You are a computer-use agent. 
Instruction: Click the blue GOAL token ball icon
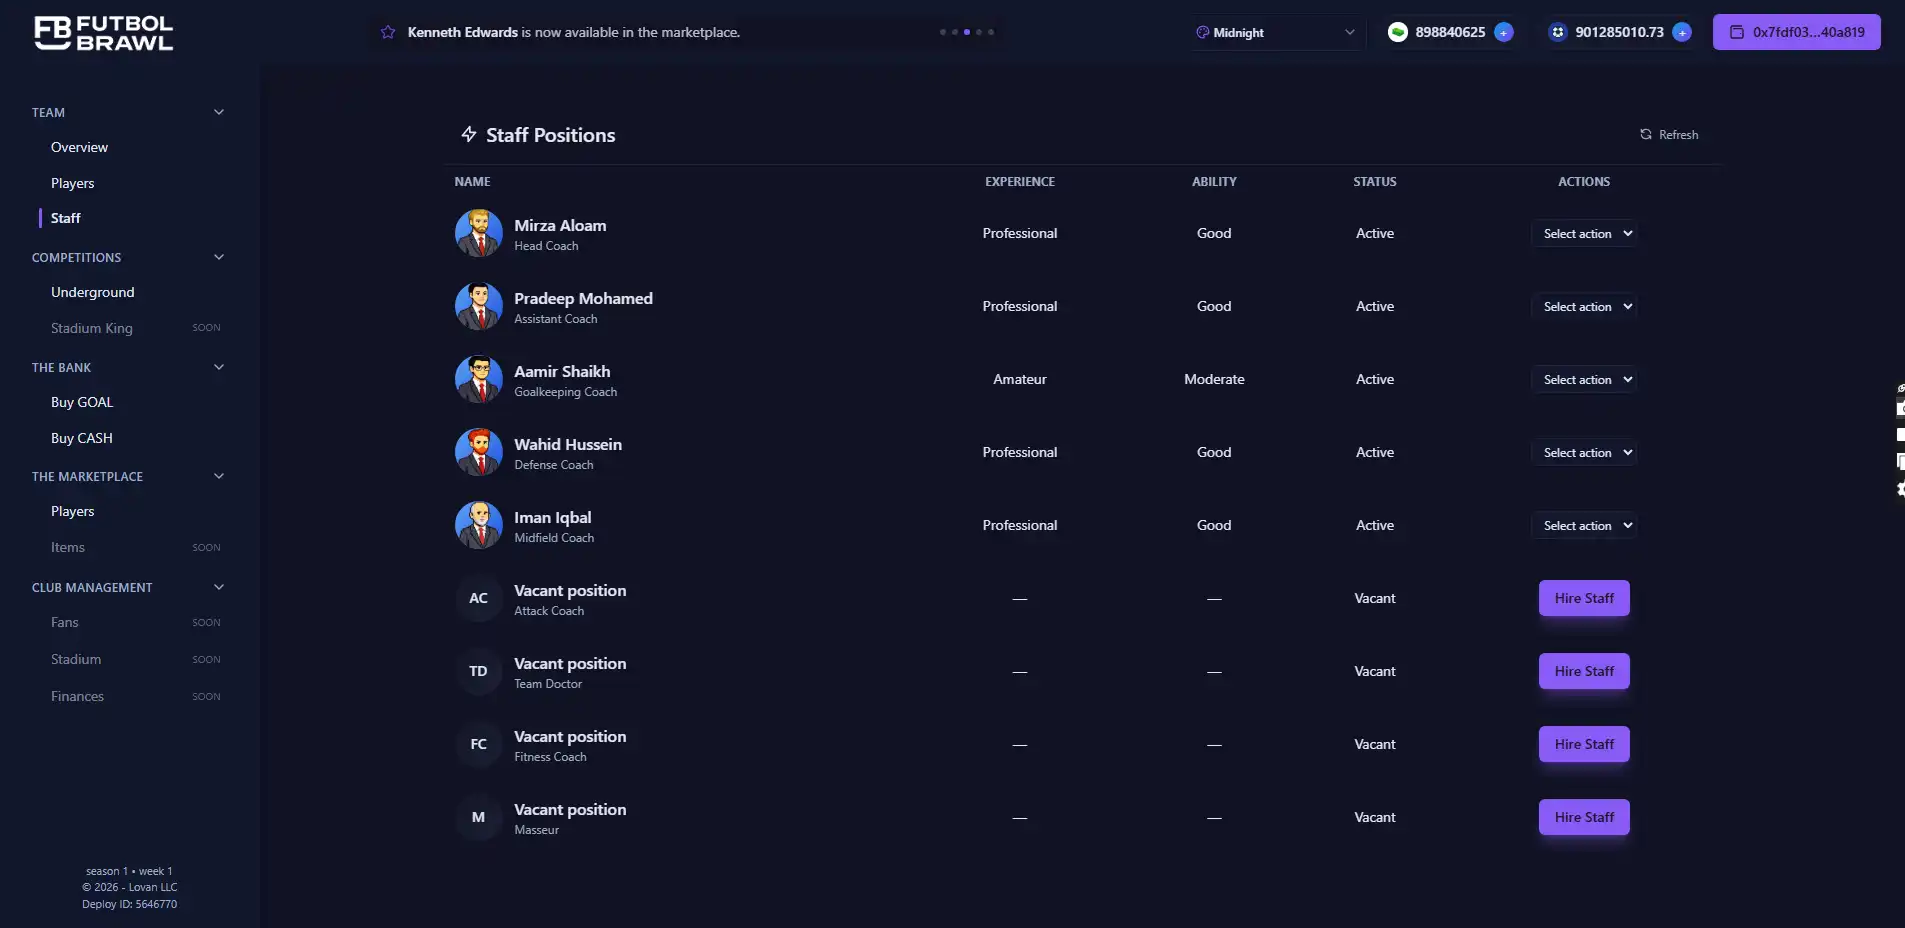tap(1558, 31)
